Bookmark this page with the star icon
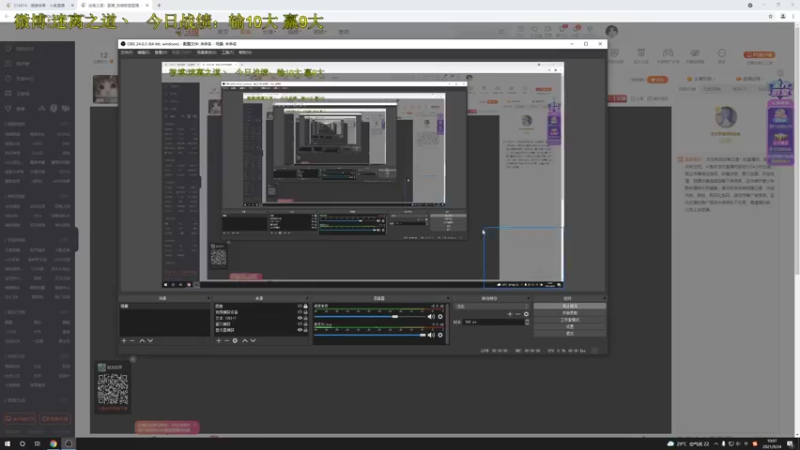The height and width of the screenshot is (450, 800). click(770, 16)
